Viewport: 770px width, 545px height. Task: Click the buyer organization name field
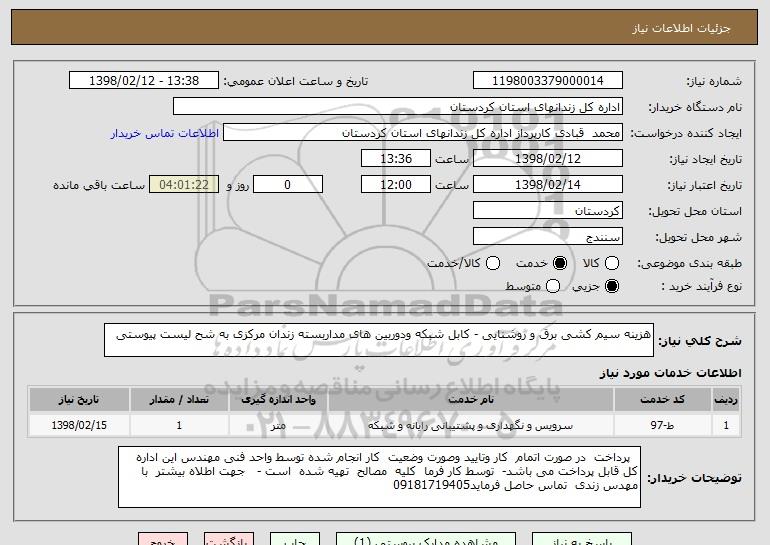[398, 107]
